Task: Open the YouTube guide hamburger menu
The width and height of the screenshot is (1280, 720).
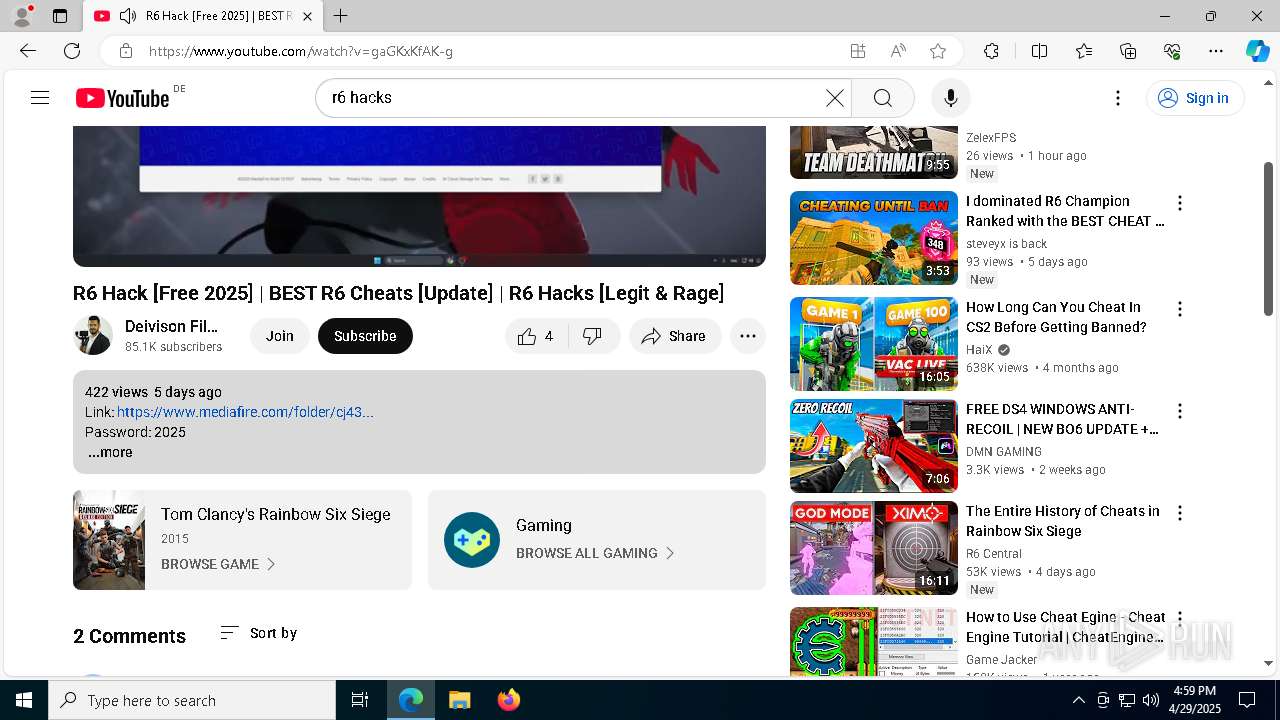Action: [40, 97]
